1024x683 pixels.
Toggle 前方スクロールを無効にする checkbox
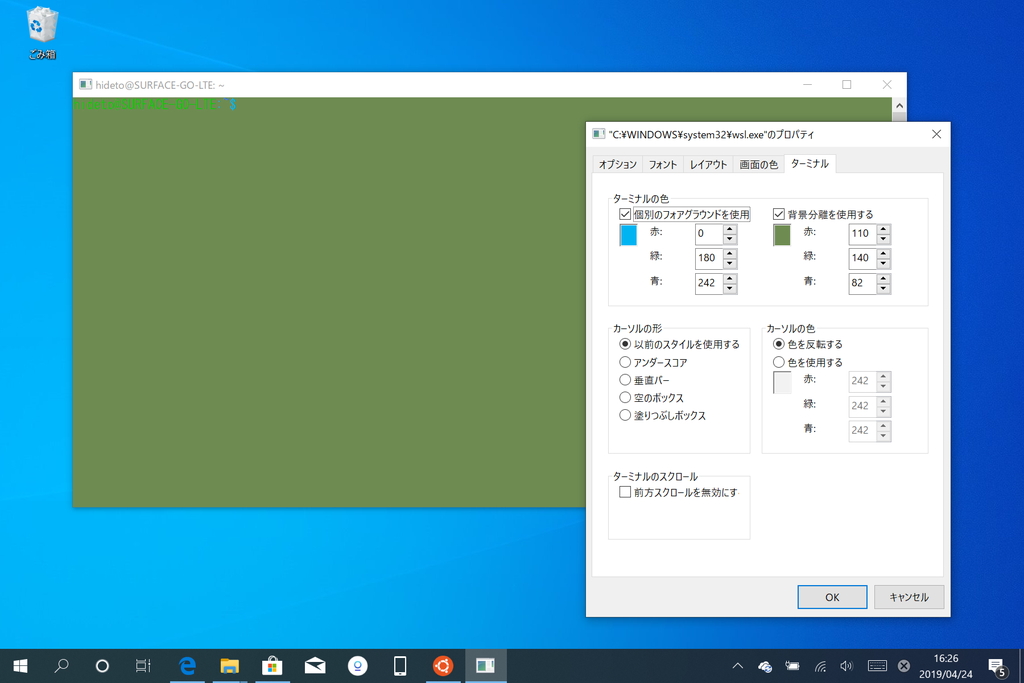(625, 492)
